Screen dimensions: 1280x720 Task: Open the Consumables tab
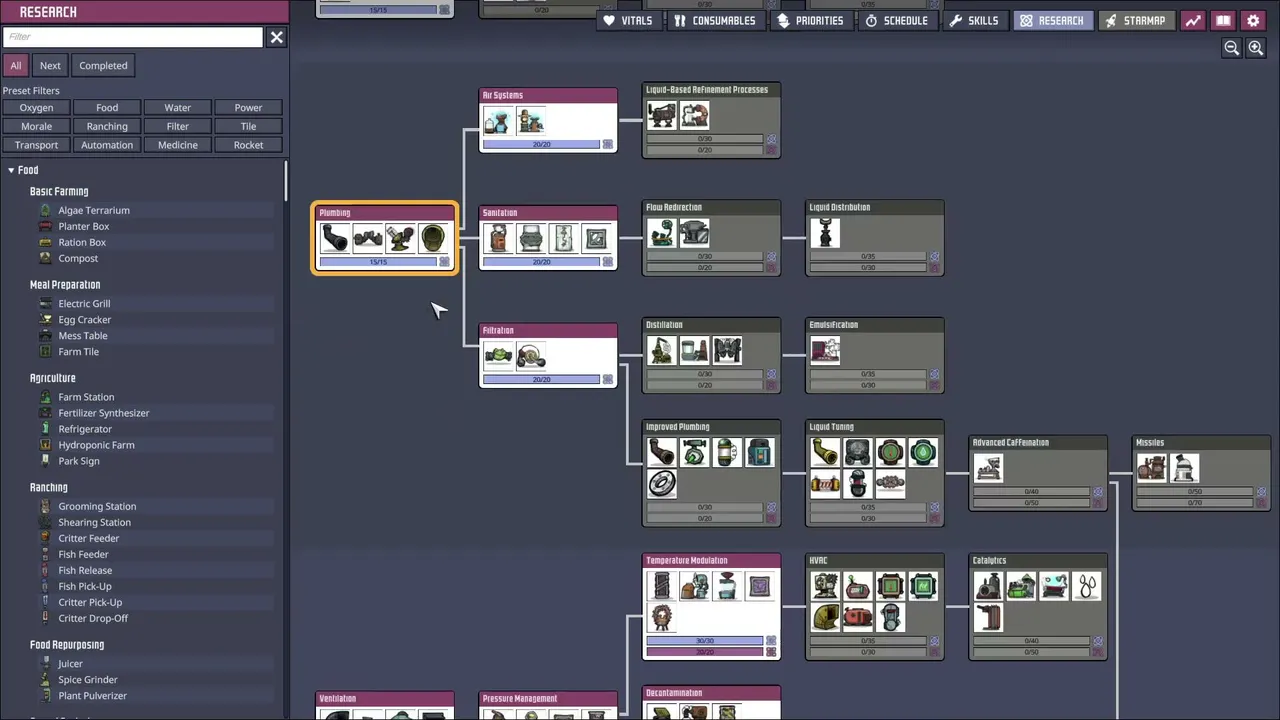[x=715, y=20]
